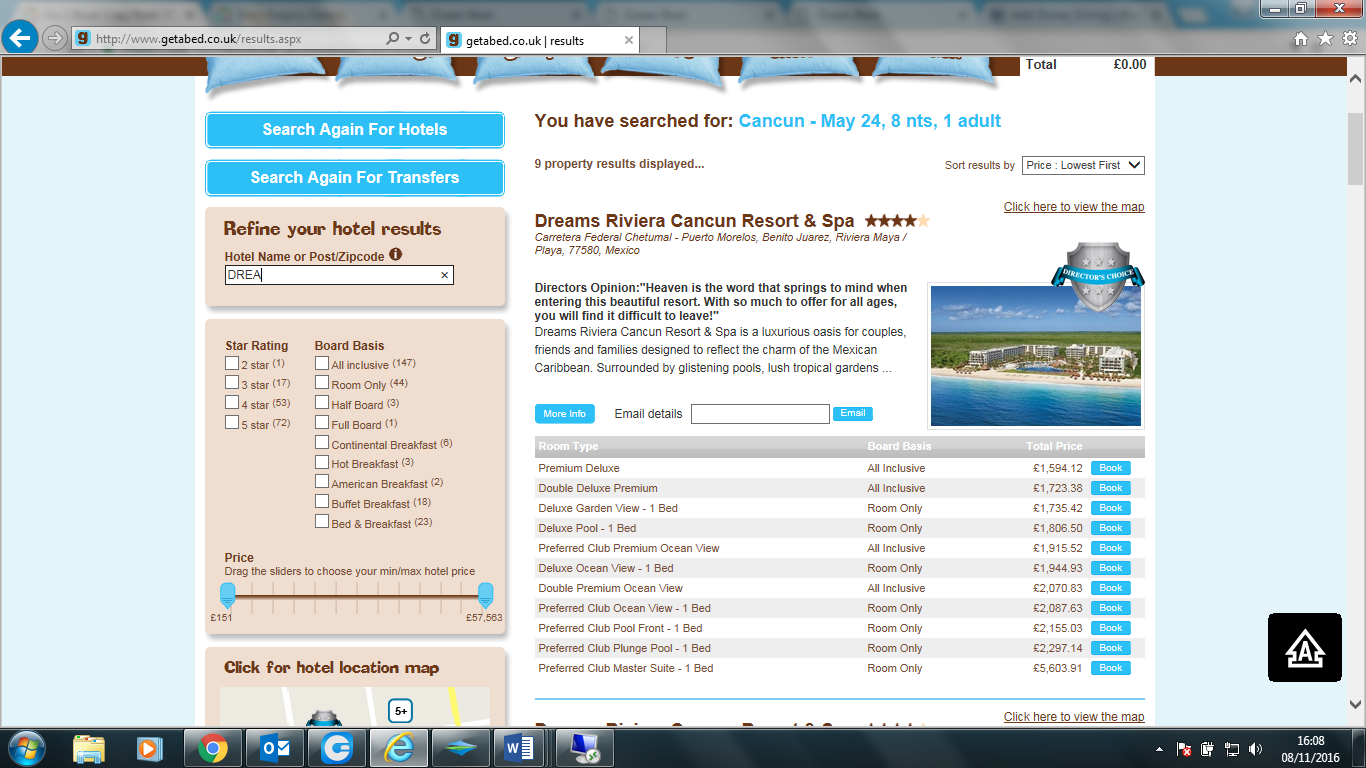The image size is (1366, 768).
Task: Switch to the getabed.co.uk results tab
Action: [539, 40]
